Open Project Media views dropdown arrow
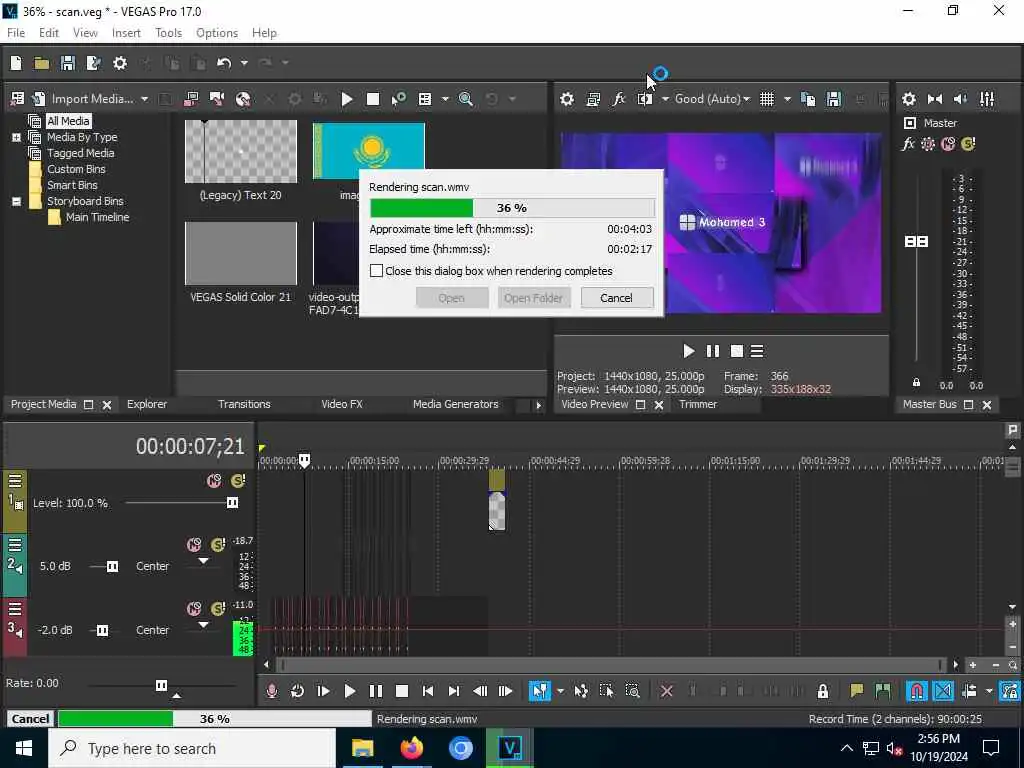The height and width of the screenshot is (768, 1024). point(445,99)
